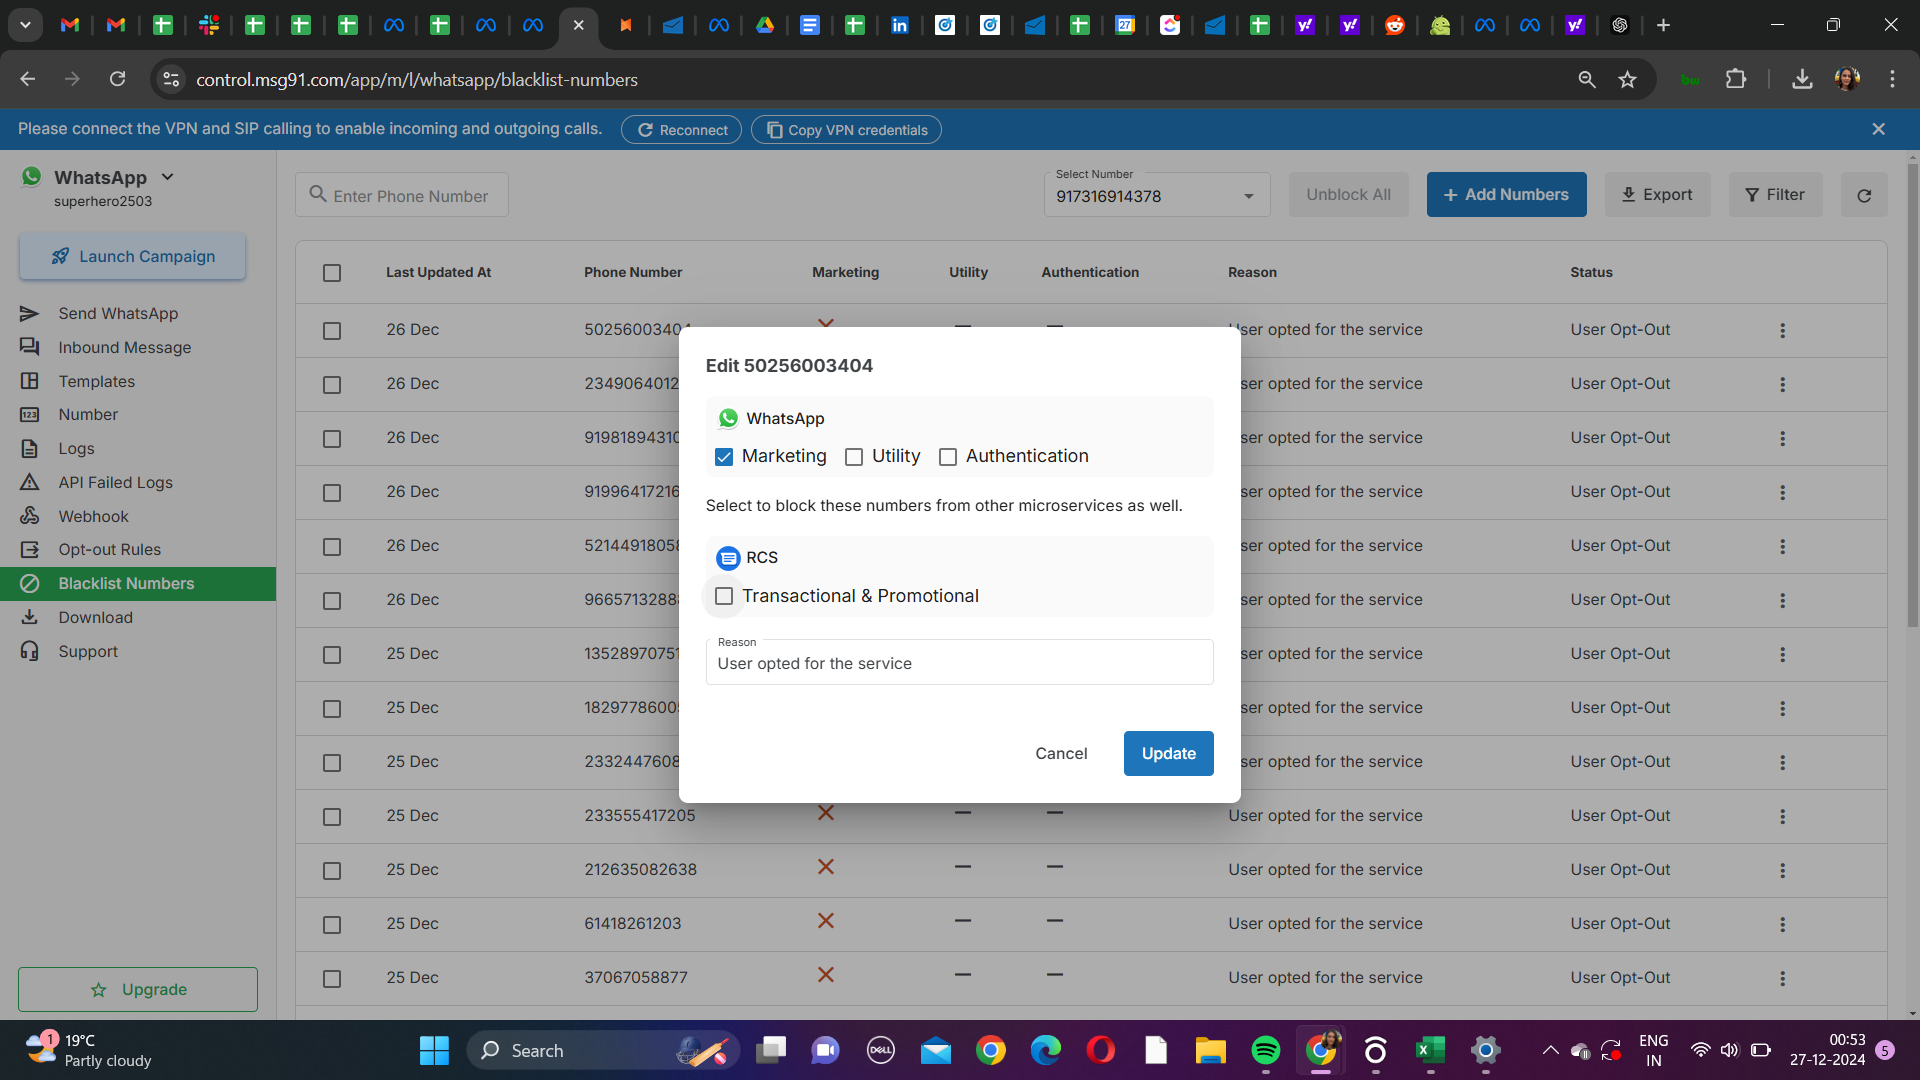Click the Update button in dialog
Viewport: 1920px width, 1080px height.
click(1168, 753)
